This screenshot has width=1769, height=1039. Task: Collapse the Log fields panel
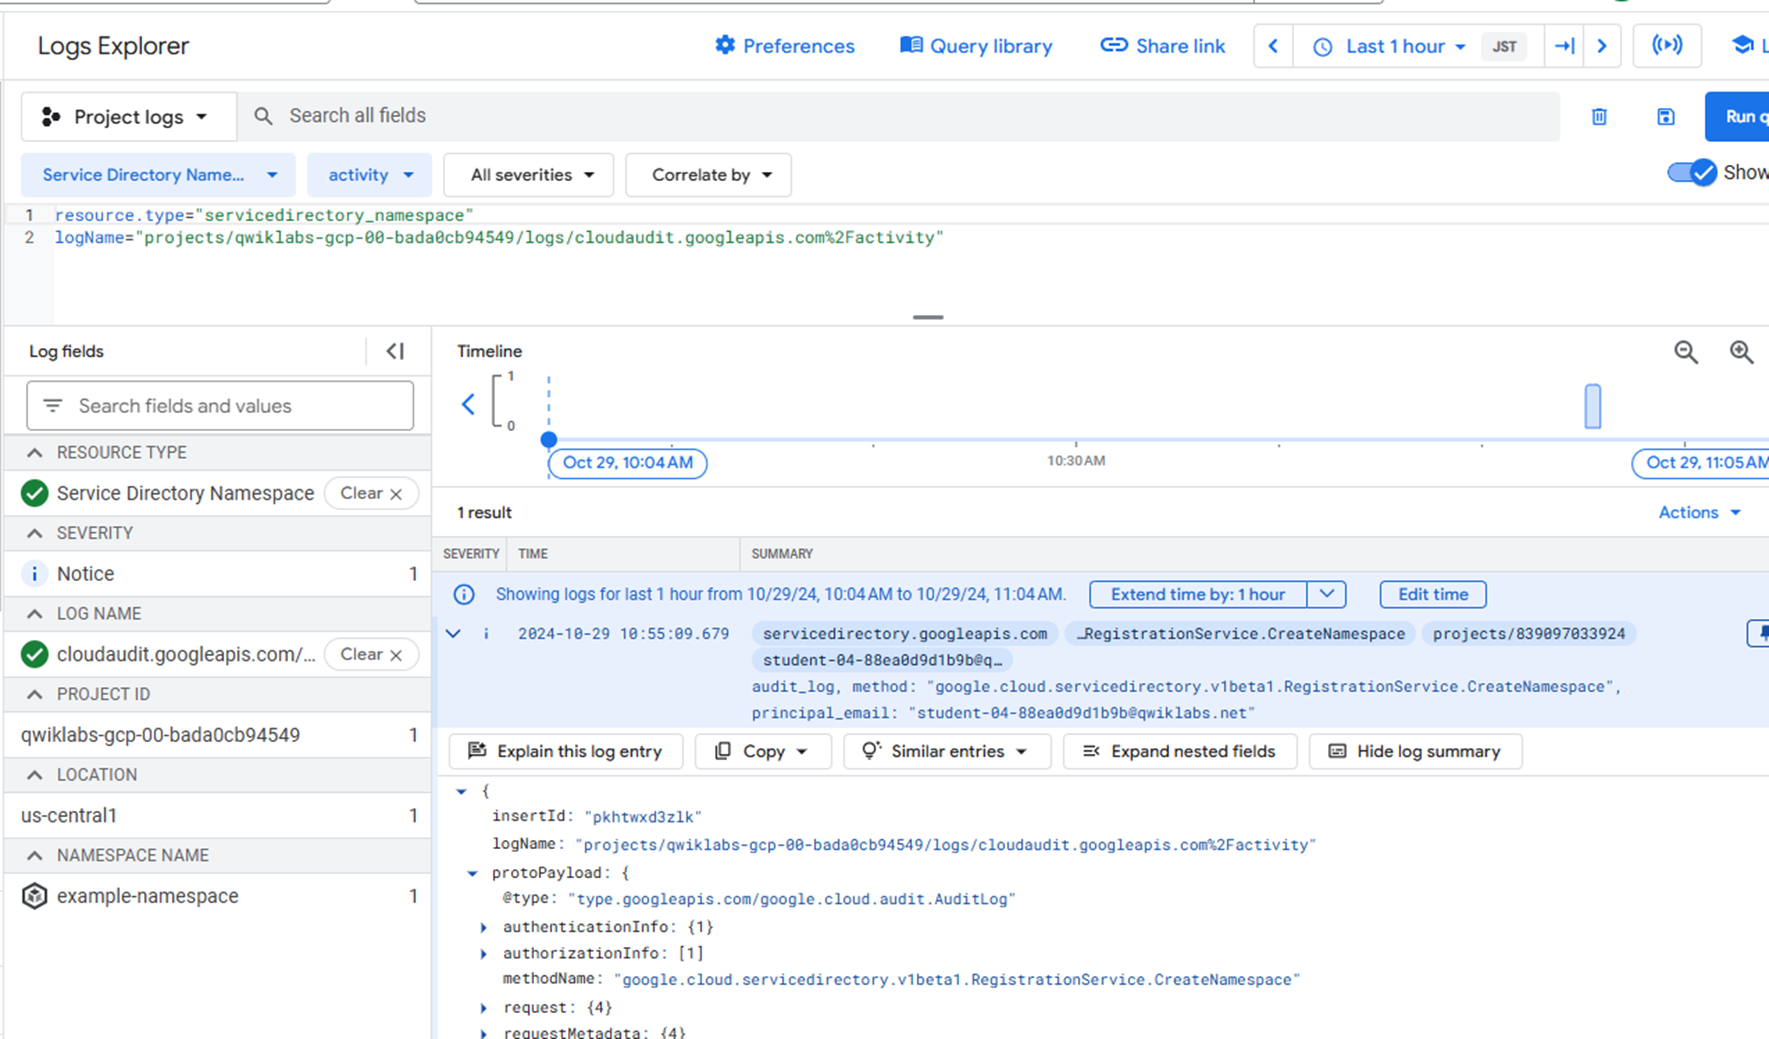point(396,351)
